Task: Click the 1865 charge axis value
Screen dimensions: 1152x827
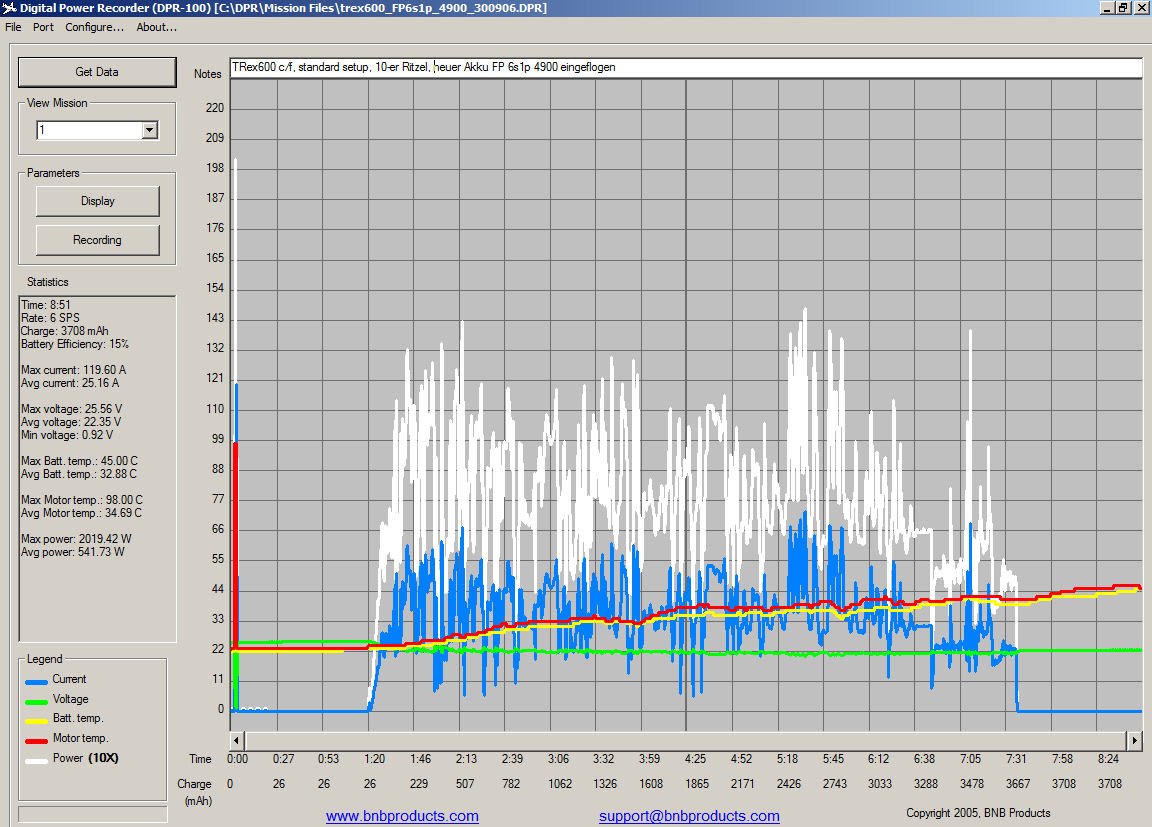Action: [x=697, y=784]
